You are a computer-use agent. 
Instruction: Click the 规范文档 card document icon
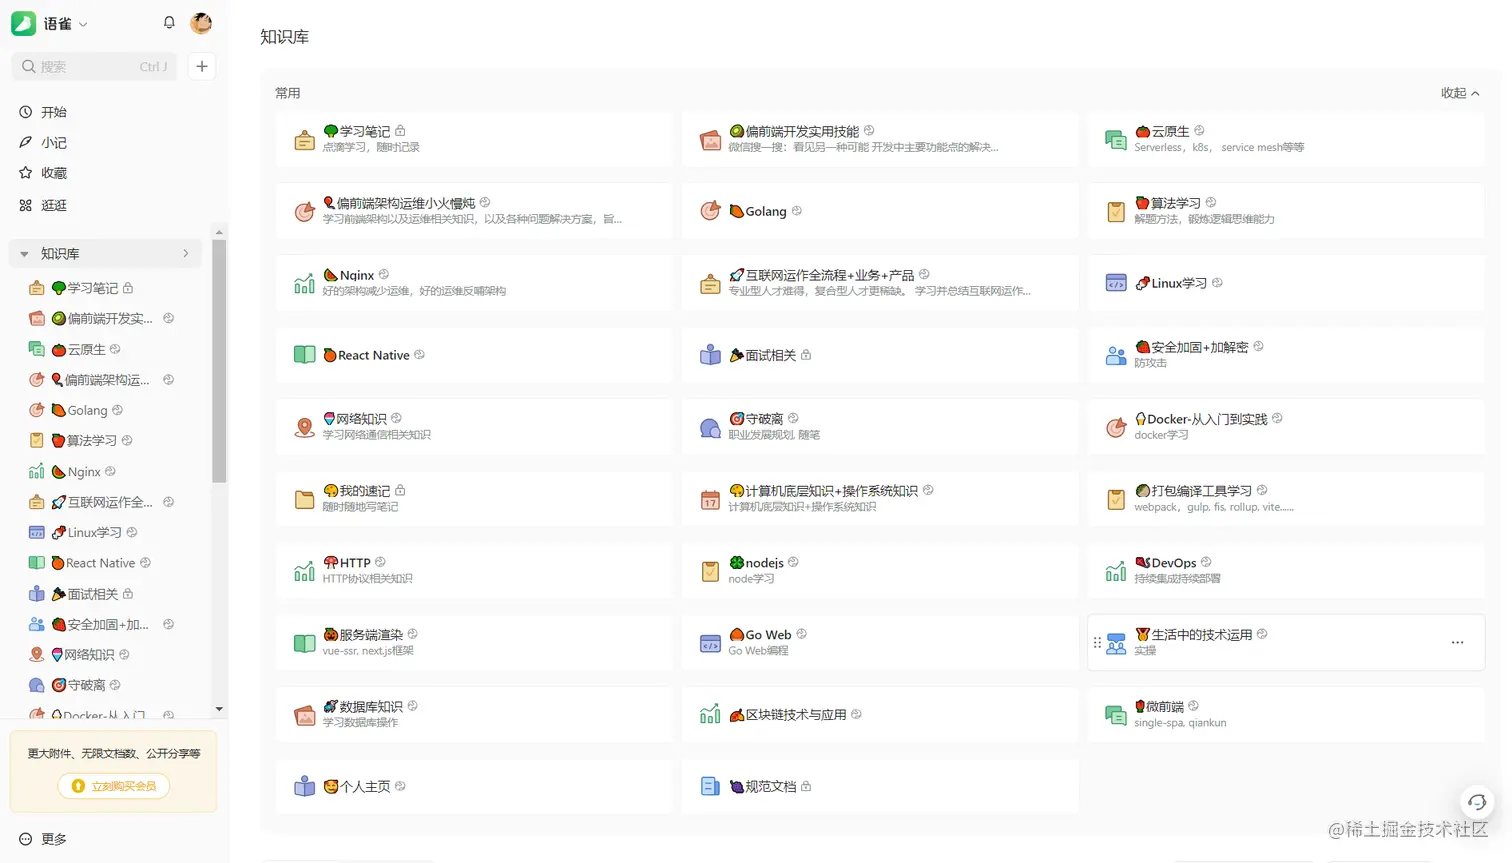click(711, 786)
